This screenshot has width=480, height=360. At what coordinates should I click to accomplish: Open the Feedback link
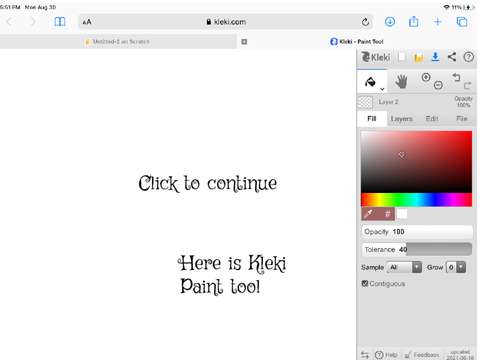[x=422, y=355]
